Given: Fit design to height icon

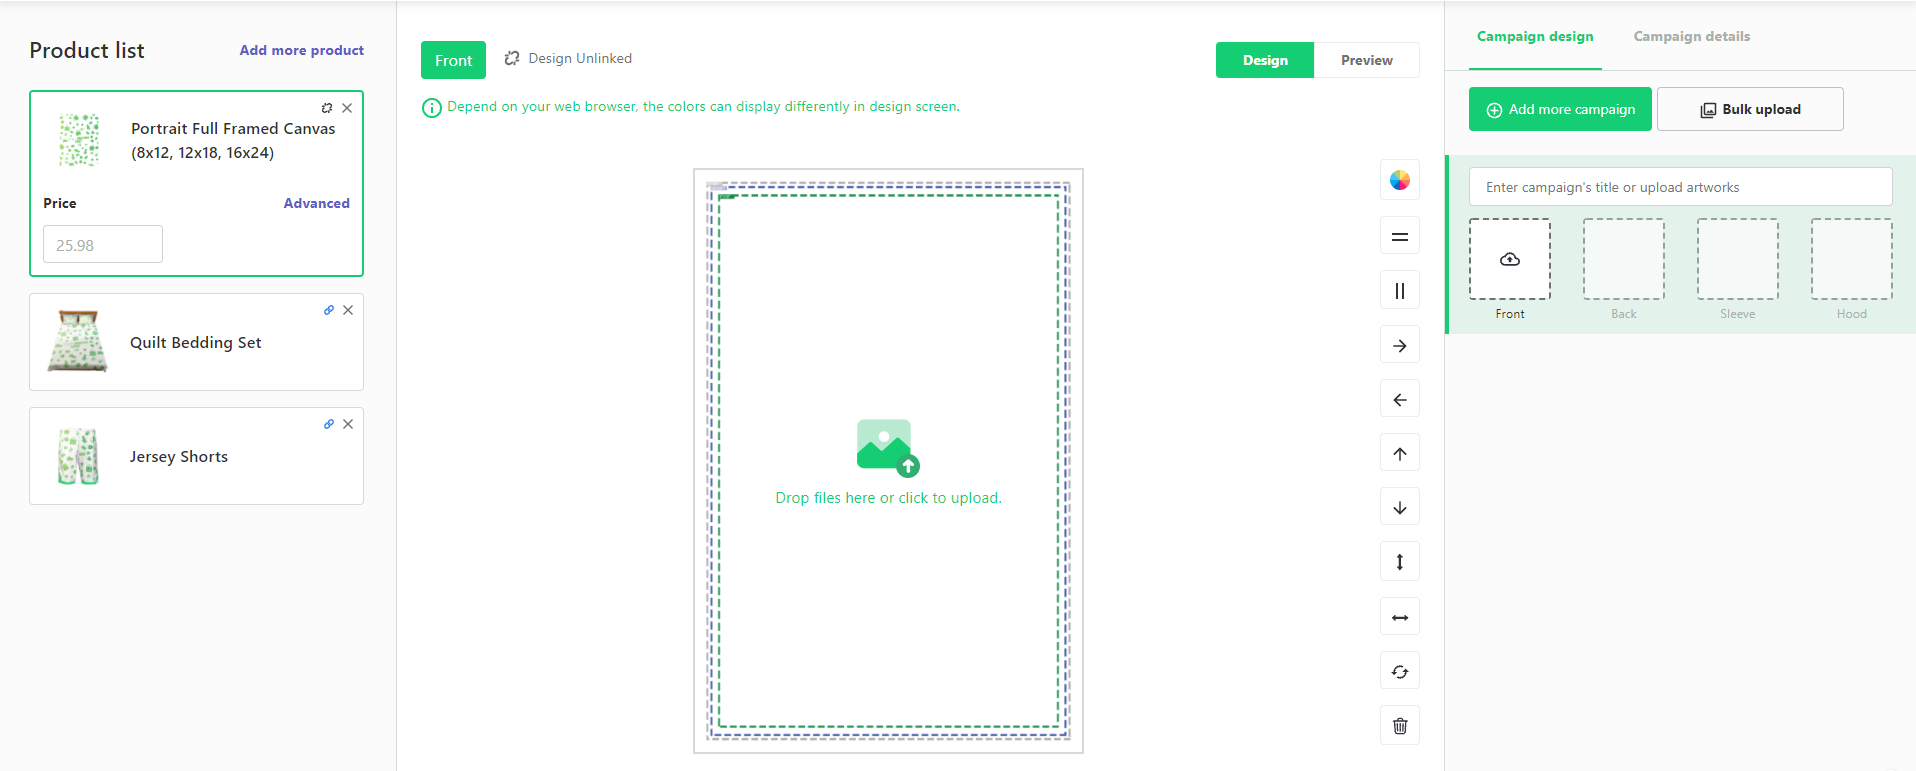Looking at the screenshot, I should (x=1400, y=562).
